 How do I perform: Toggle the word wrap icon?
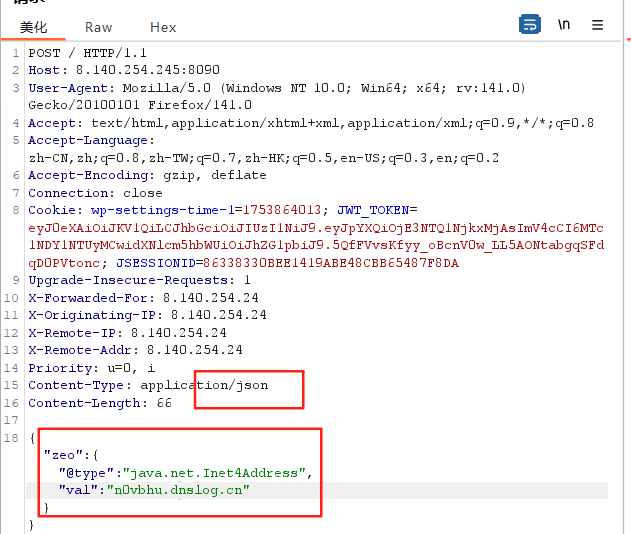click(x=530, y=25)
